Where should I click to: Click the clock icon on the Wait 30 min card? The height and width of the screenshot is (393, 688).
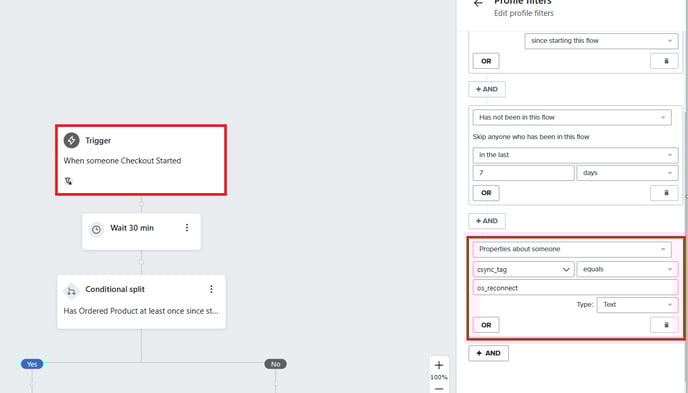[96, 229]
